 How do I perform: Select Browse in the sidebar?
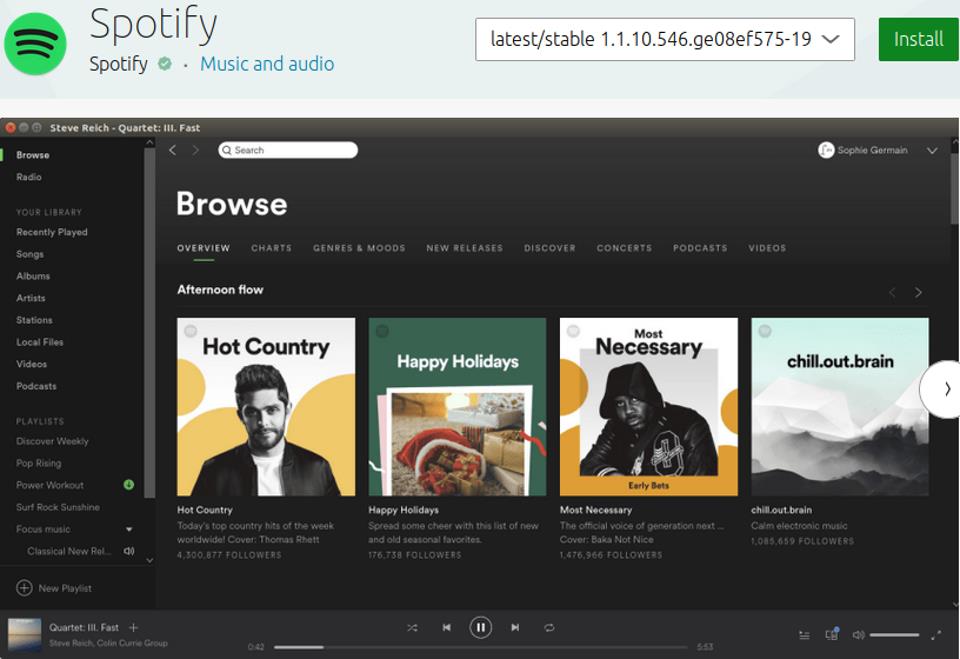[x=33, y=155]
